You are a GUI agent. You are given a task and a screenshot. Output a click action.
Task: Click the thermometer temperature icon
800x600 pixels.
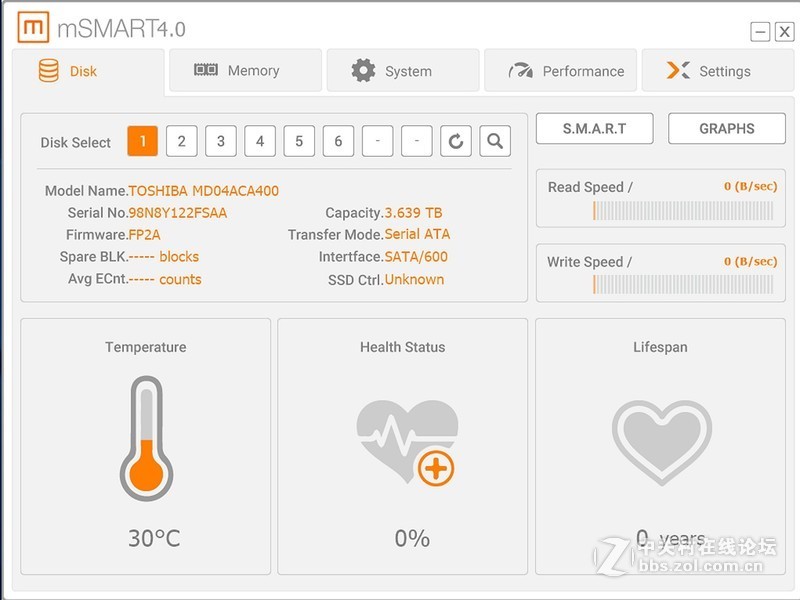pyautogui.click(x=146, y=438)
